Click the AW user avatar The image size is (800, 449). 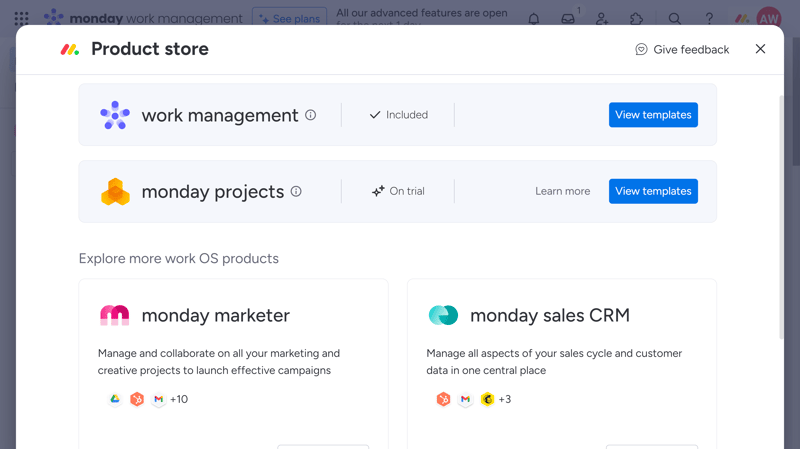tap(769, 19)
